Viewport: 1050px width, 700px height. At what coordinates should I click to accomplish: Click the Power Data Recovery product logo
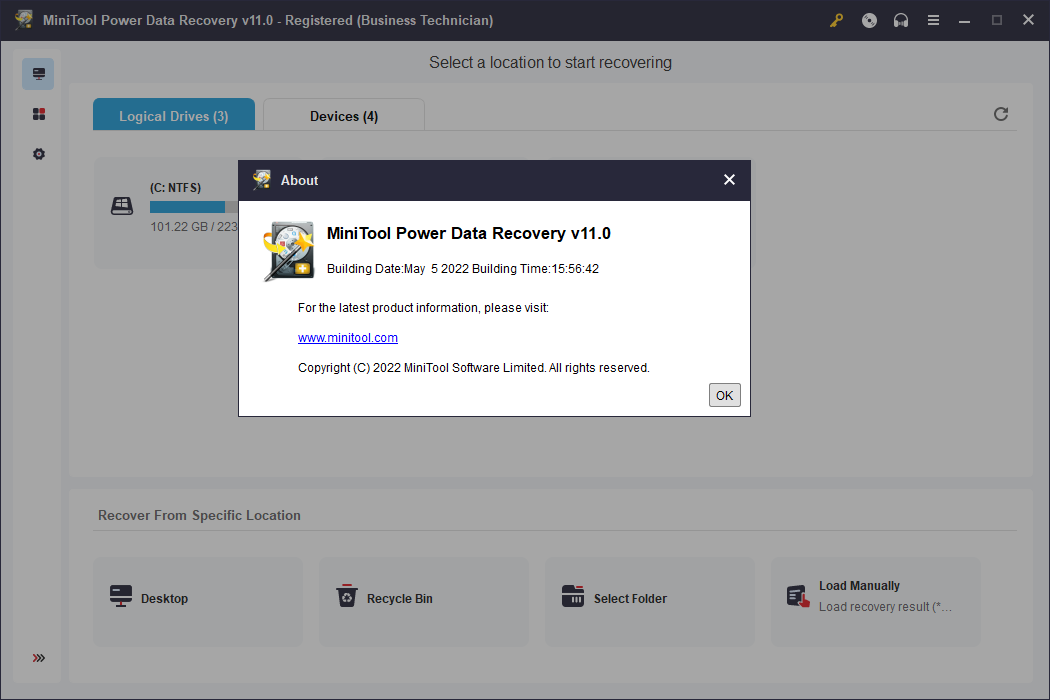click(x=289, y=251)
